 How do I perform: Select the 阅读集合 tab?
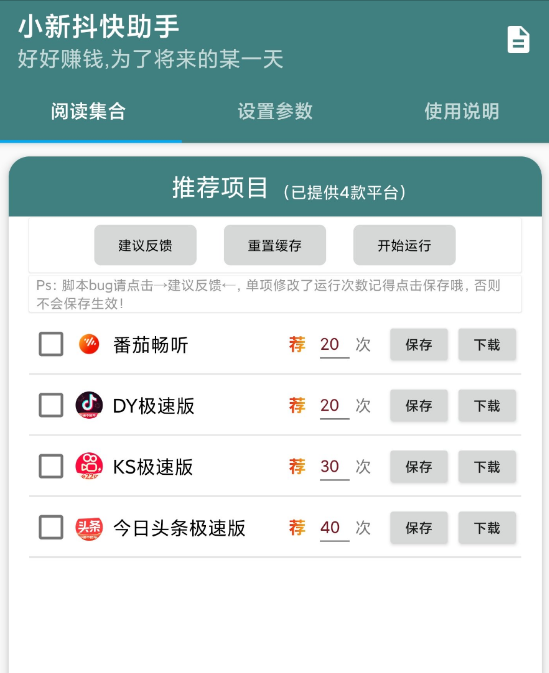click(88, 112)
